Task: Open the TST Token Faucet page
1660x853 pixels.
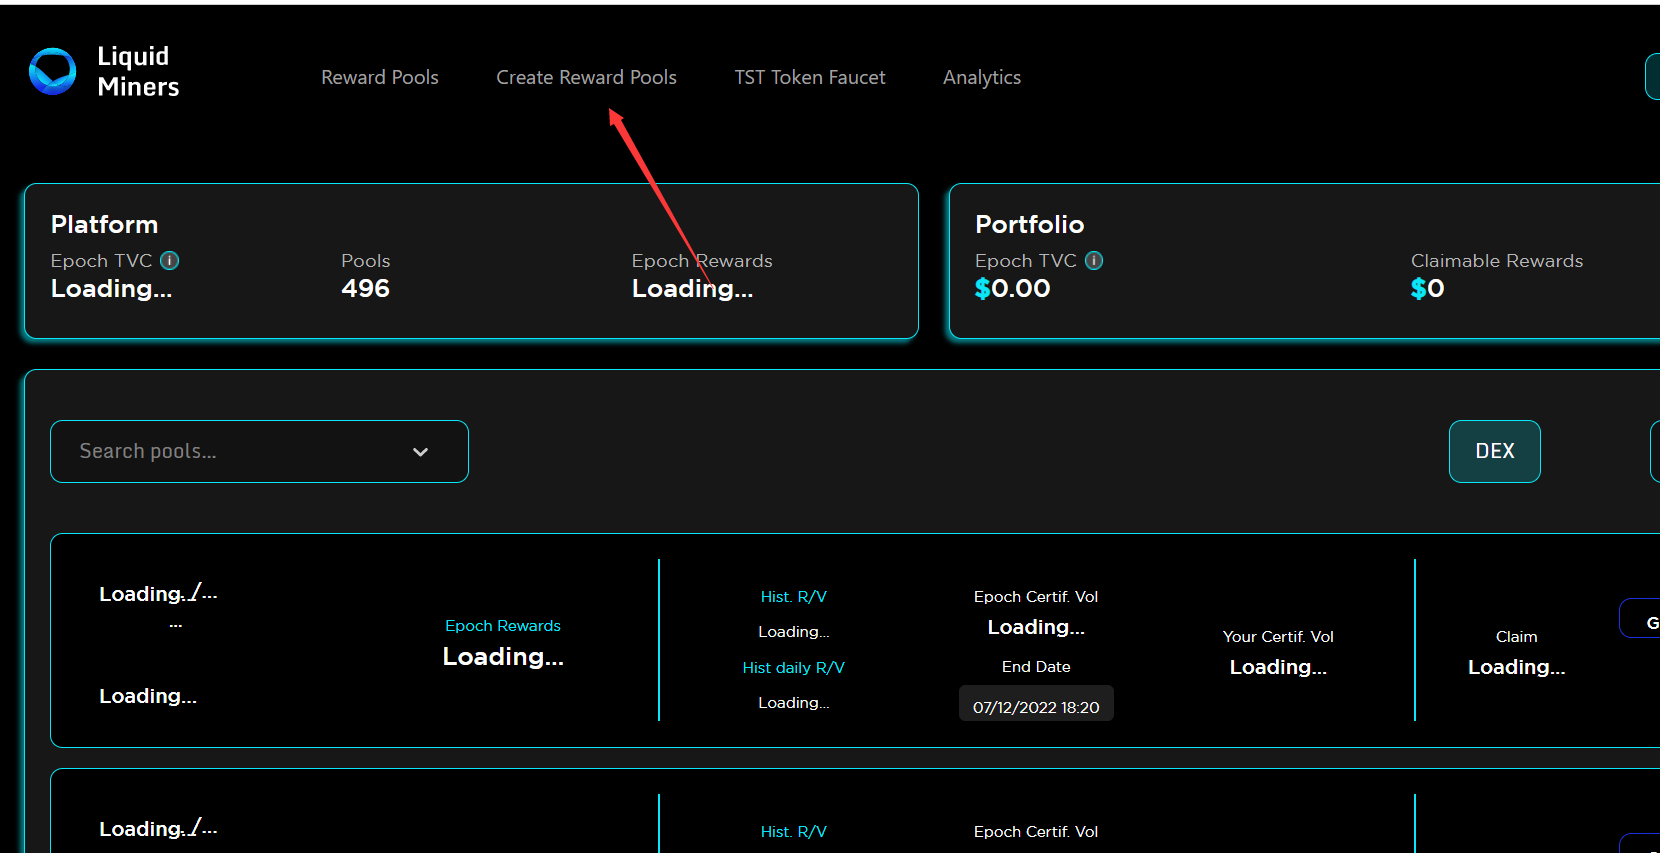Action: [x=810, y=77]
